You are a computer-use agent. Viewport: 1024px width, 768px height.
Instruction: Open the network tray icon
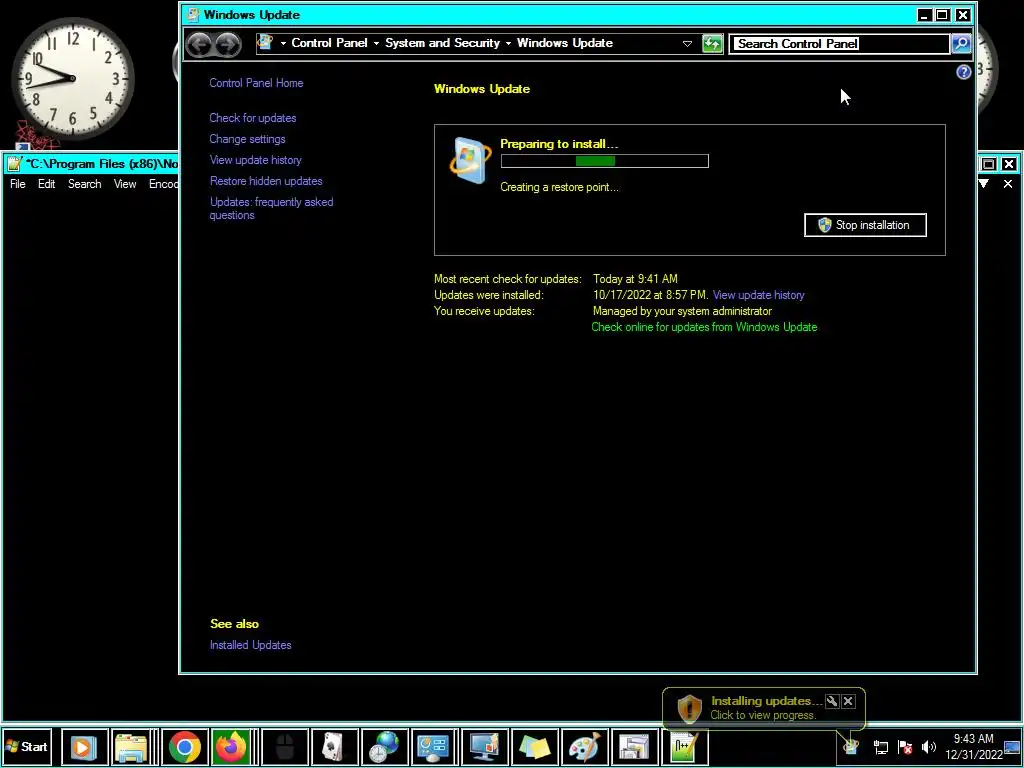pos(880,747)
